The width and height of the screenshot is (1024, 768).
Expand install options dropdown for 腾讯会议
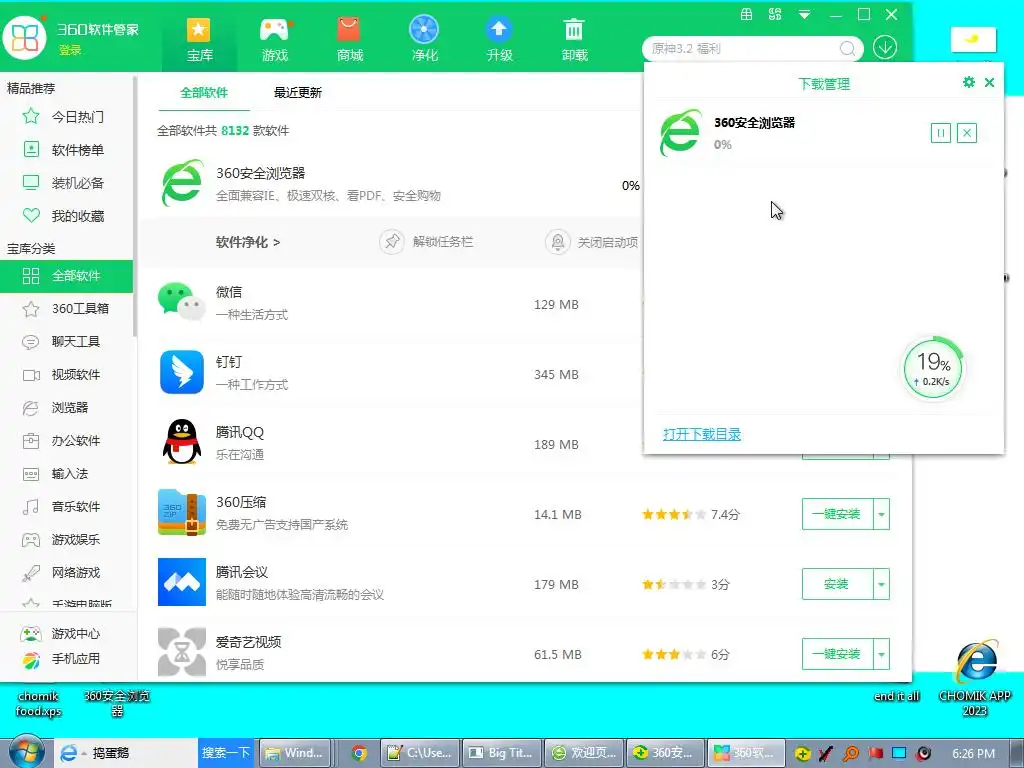(882, 584)
